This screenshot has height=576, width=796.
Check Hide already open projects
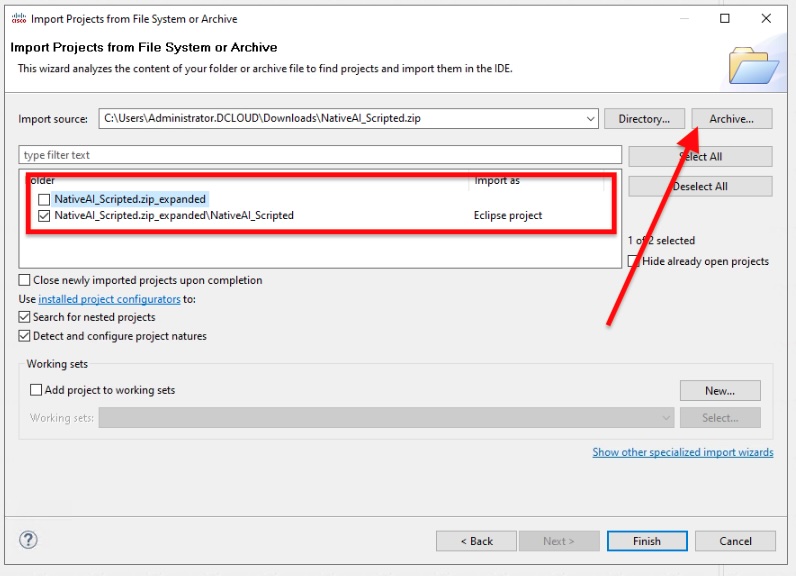coord(634,261)
